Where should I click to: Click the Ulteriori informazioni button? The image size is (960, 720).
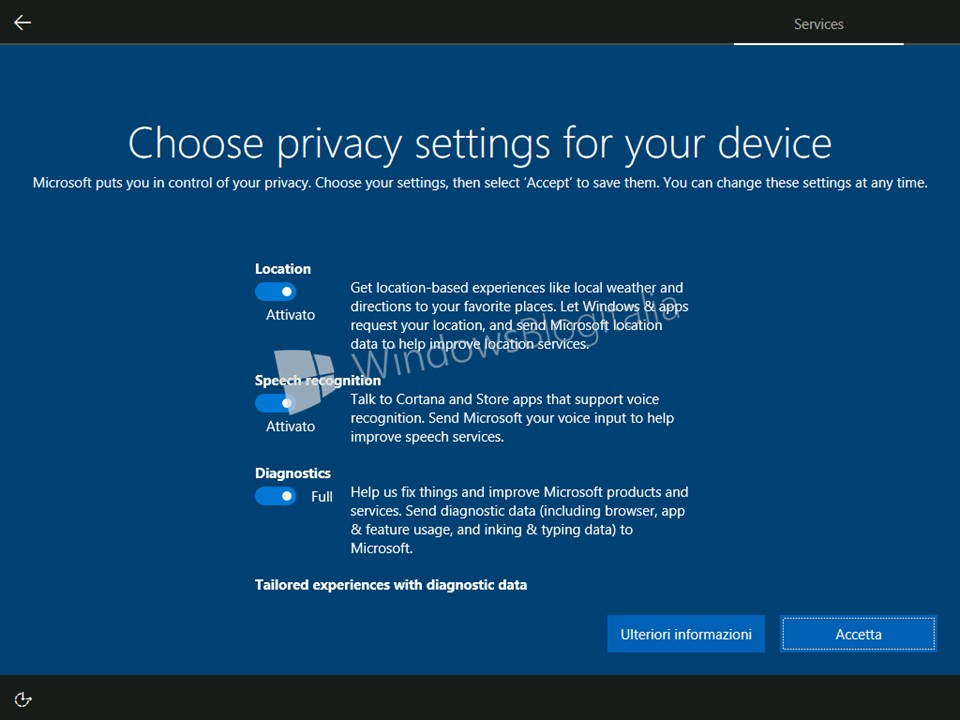pyautogui.click(x=686, y=634)
